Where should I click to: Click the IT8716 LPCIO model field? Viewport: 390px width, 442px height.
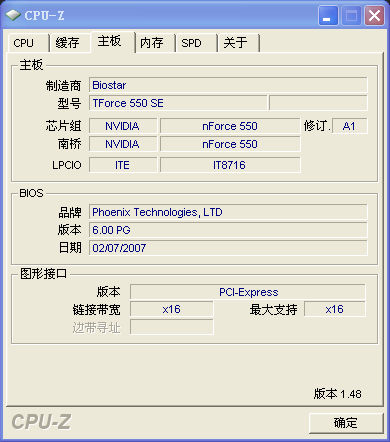pos(230,165)
